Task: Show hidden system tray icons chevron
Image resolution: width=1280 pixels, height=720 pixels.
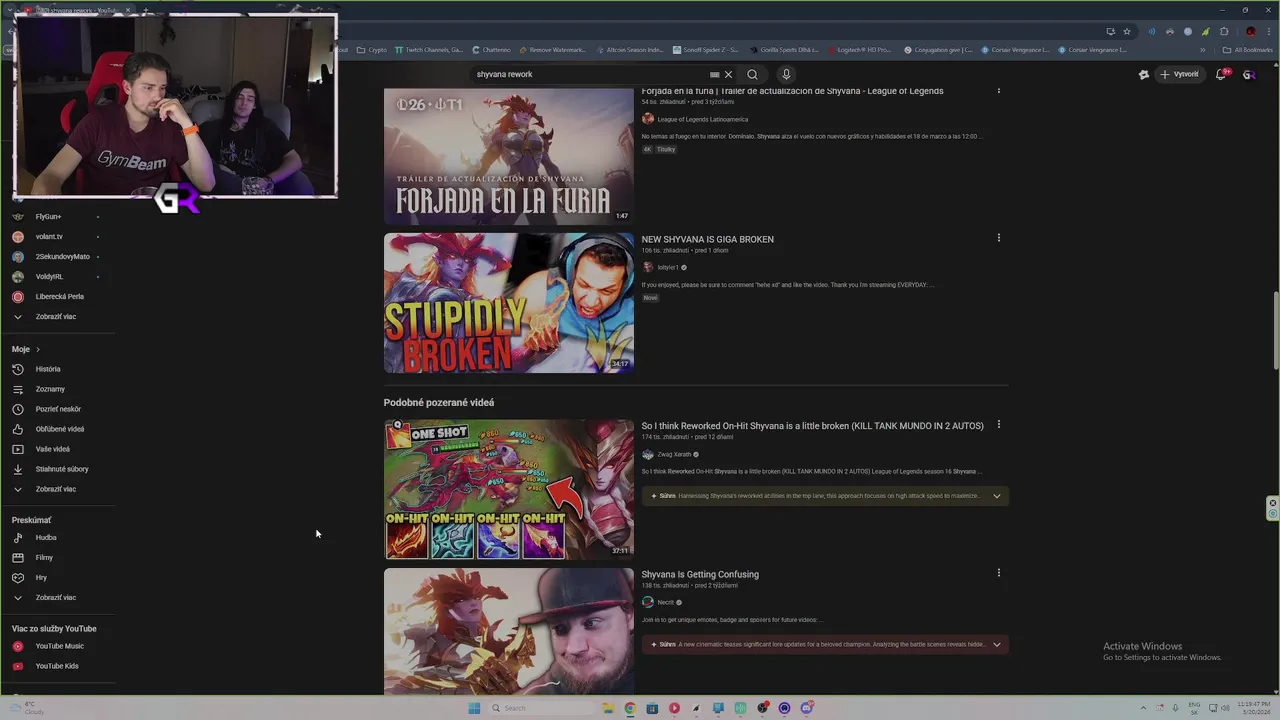Action: click(x=1145, y=708)
